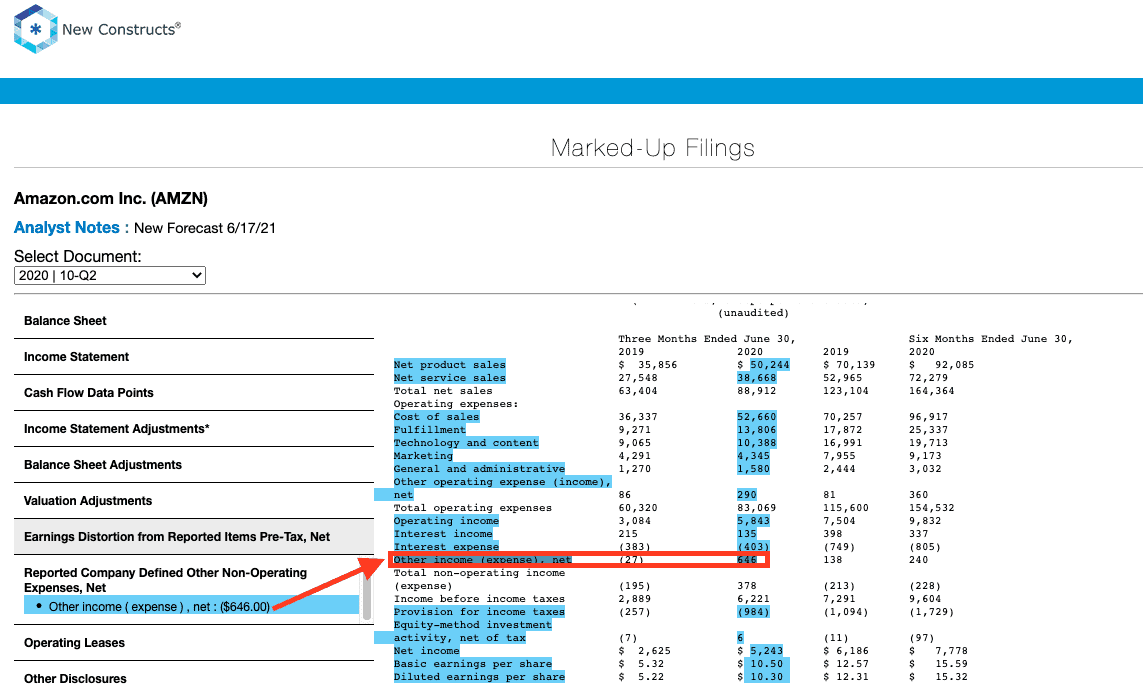Click the Total operating expenses row label

[473, 508]
